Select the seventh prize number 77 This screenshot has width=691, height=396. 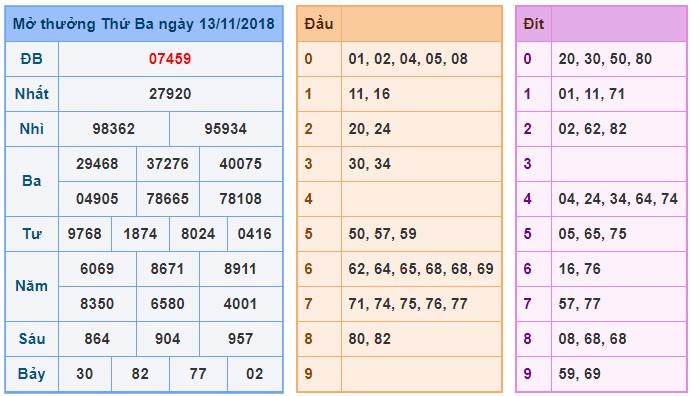(x=198, y=374)
